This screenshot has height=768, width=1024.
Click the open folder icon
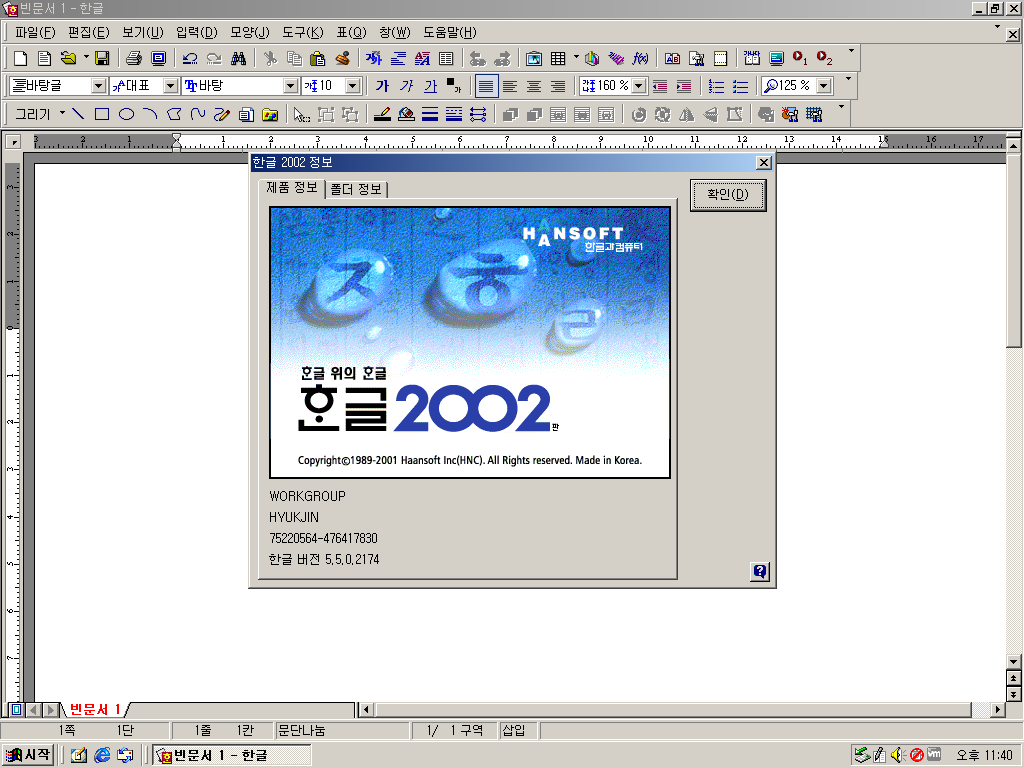tap(68, 59)
